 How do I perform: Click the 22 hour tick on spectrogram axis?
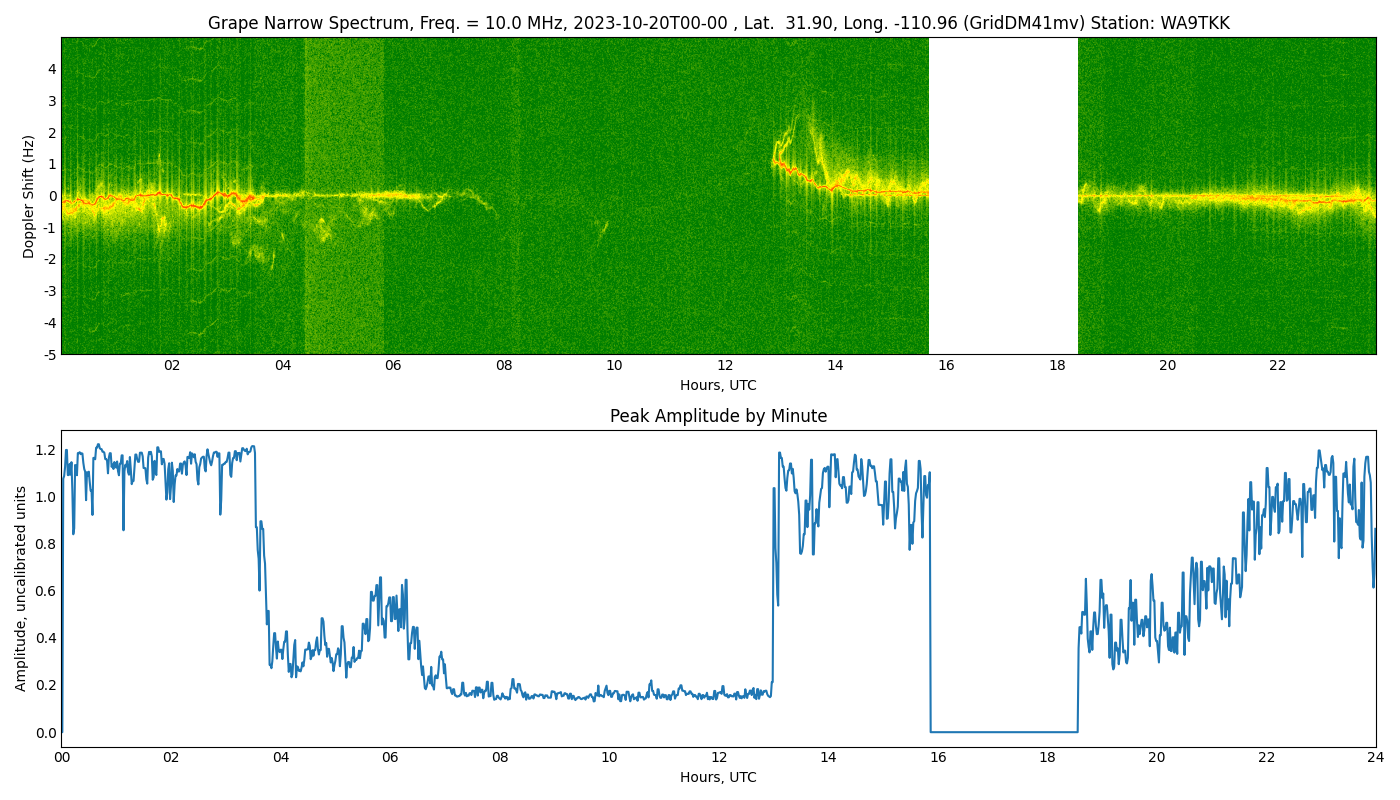[1278, 366]
